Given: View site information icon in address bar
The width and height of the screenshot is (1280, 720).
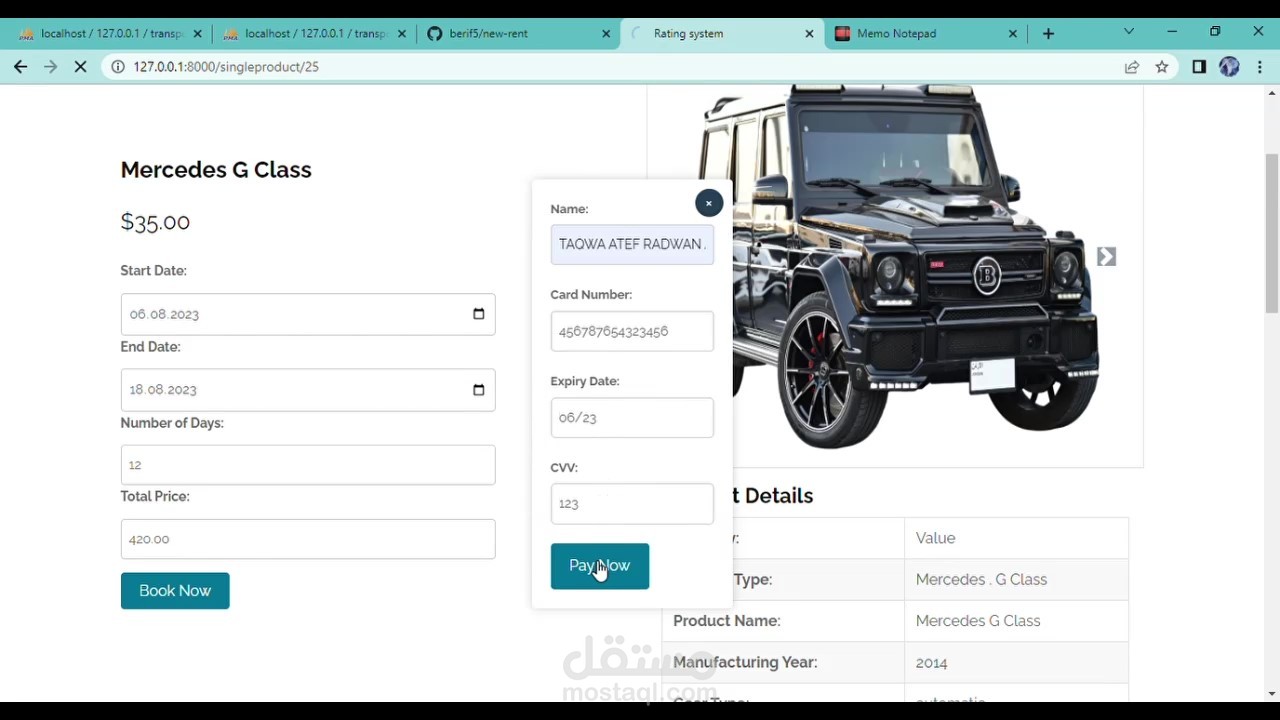Looking at the screenshot, I should pyautogui.click(x=118, y=67).
